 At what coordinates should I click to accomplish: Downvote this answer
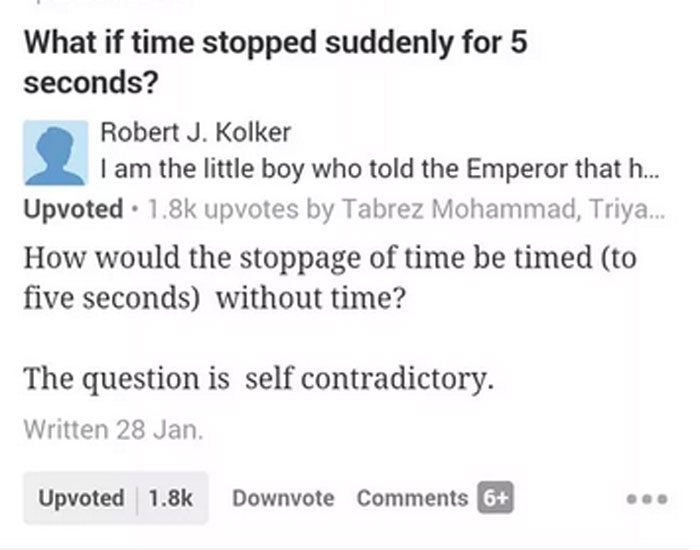pos(283,498)
